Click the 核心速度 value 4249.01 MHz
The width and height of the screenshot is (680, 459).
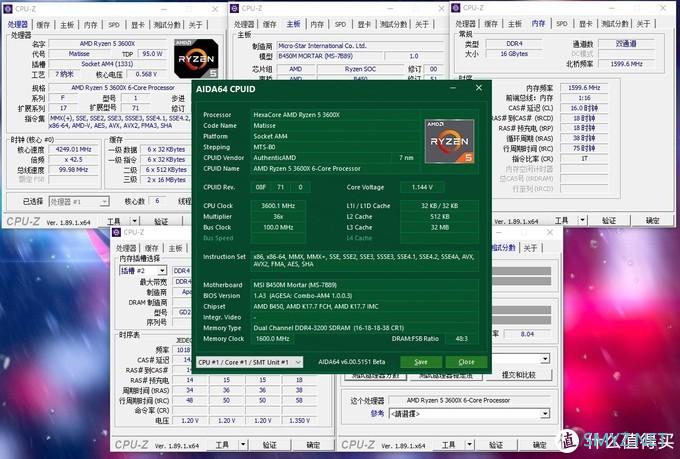pos(73,149)
